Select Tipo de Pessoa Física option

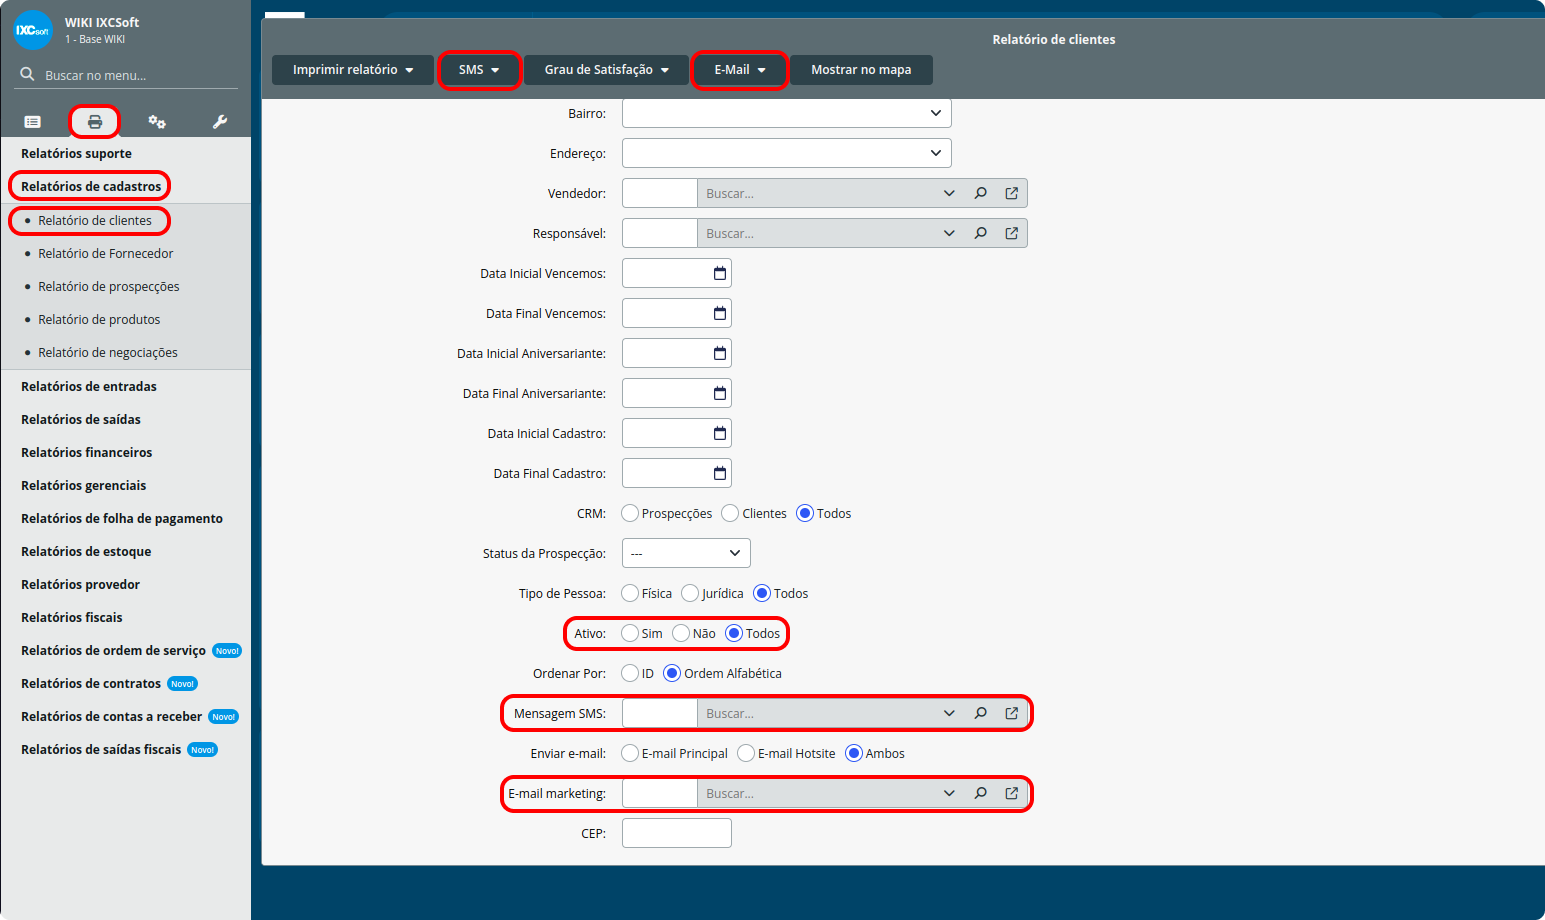pos(630,593)
